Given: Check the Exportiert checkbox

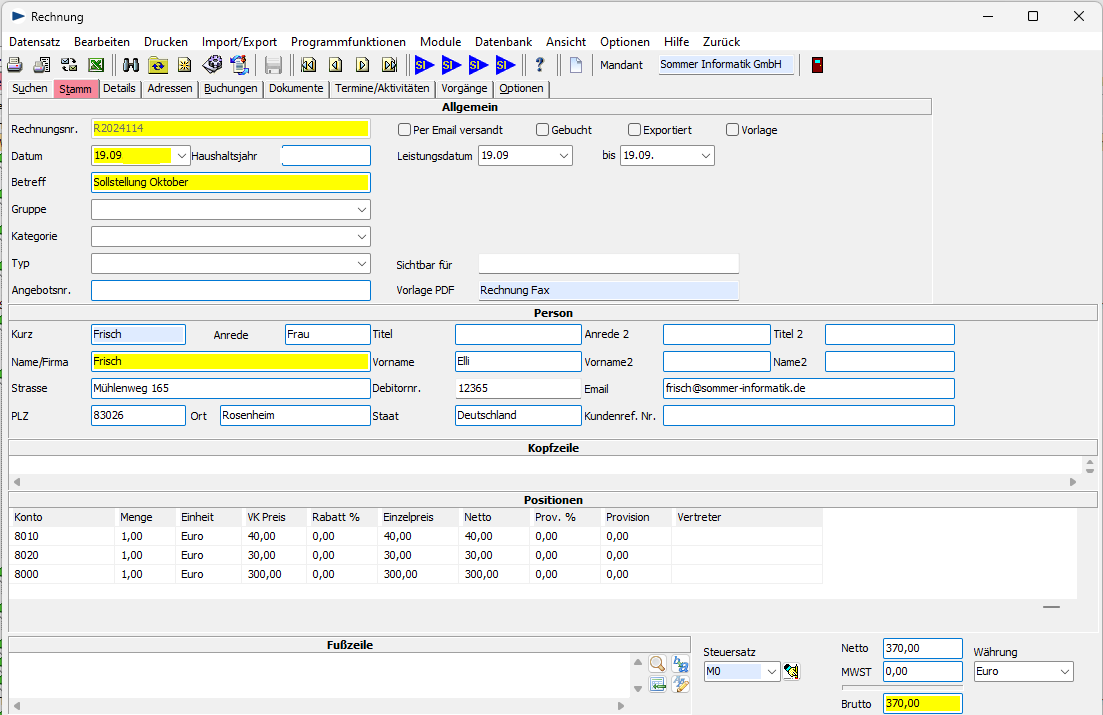Looking at the screenshot, I should click(x=635, y=130).
